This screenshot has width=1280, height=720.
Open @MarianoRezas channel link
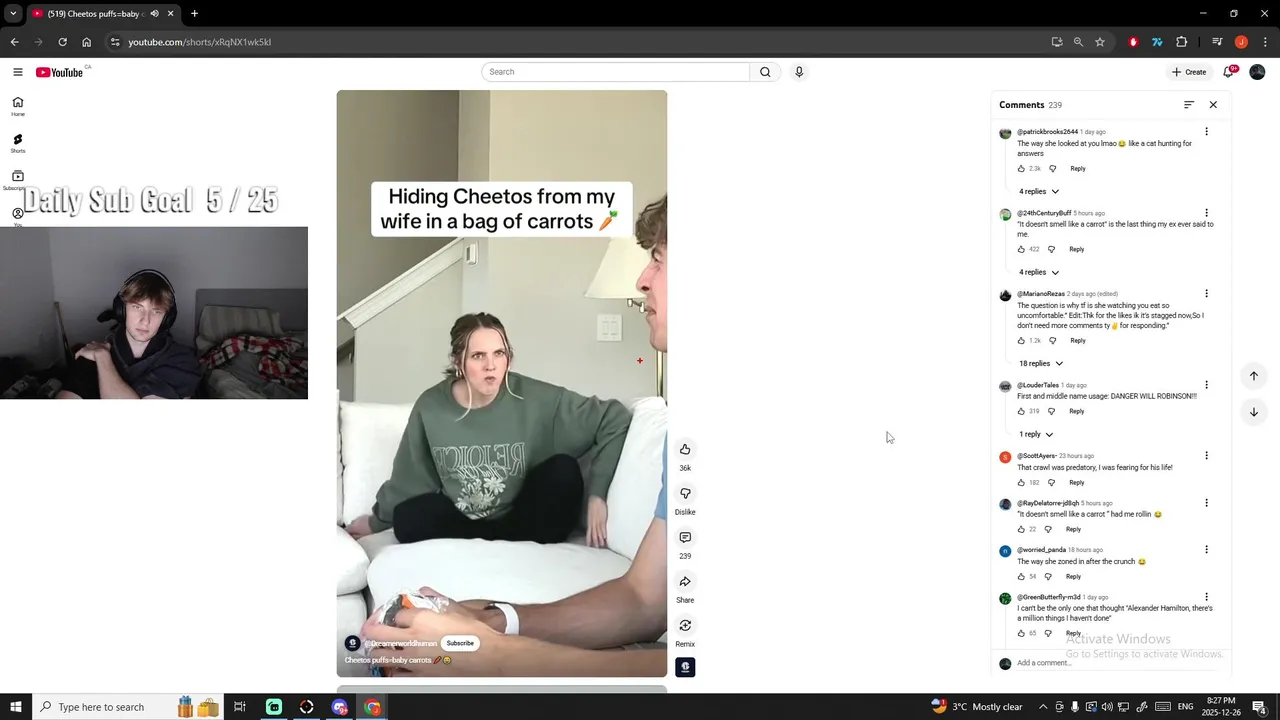(1041, 294)
